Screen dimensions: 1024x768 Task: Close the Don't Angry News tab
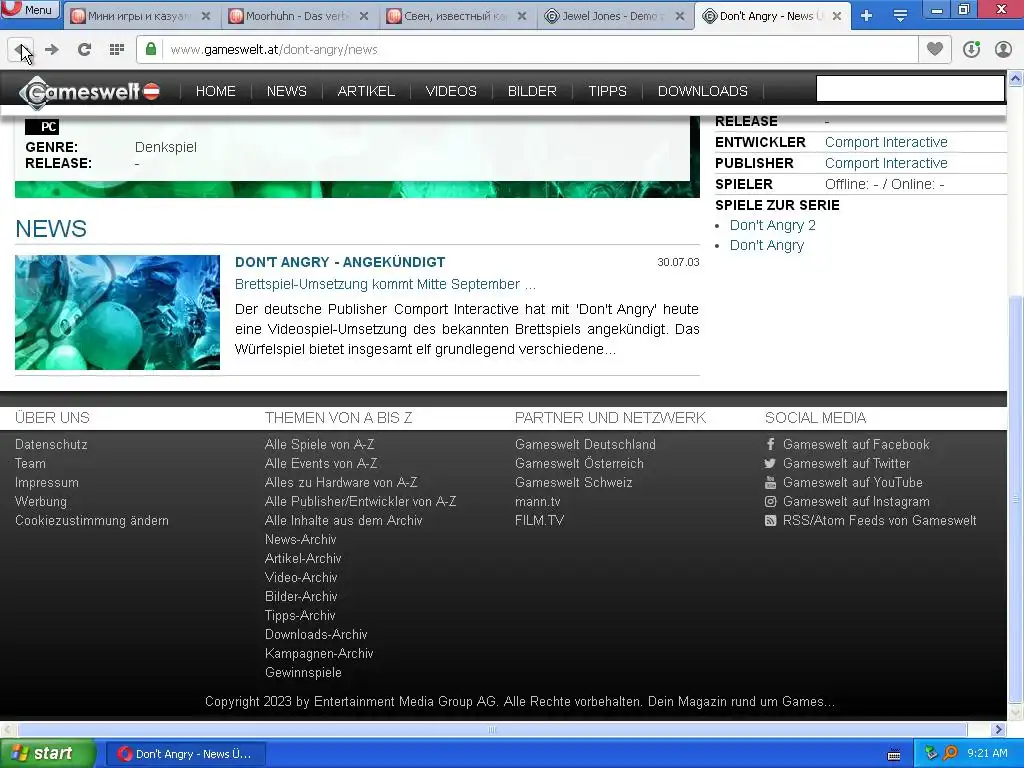point(837,16)
